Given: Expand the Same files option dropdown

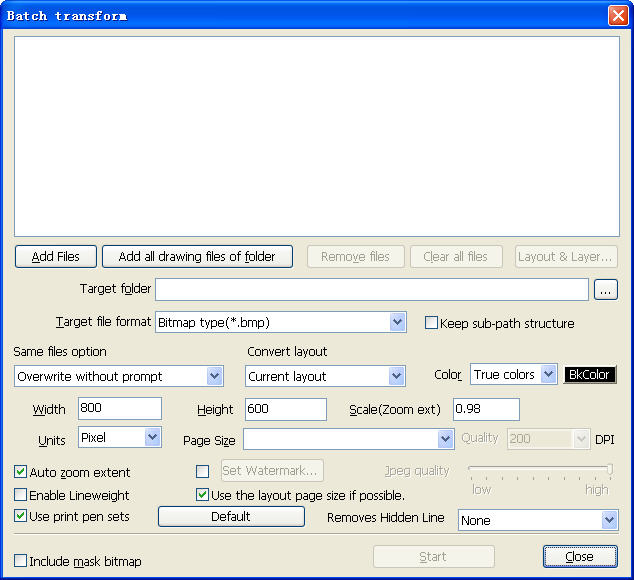Looking at the screenshot, I should 214,376.
